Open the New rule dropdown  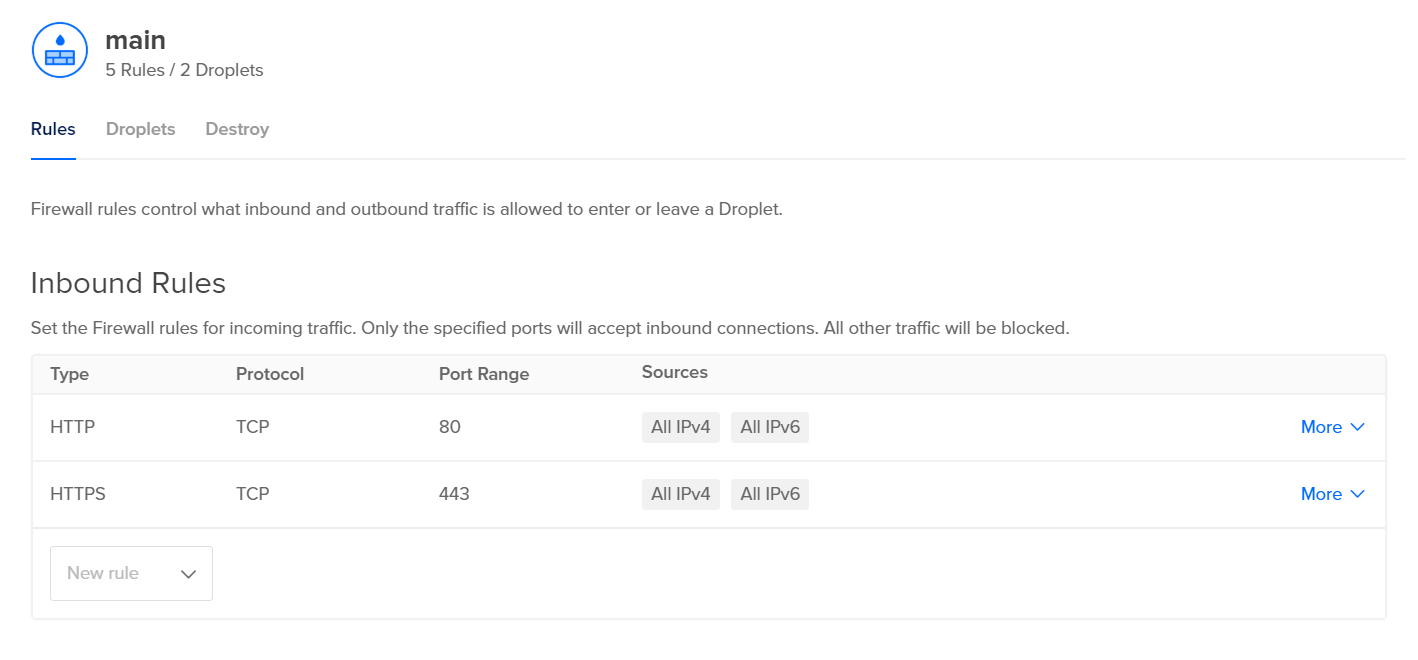(131, 573)
